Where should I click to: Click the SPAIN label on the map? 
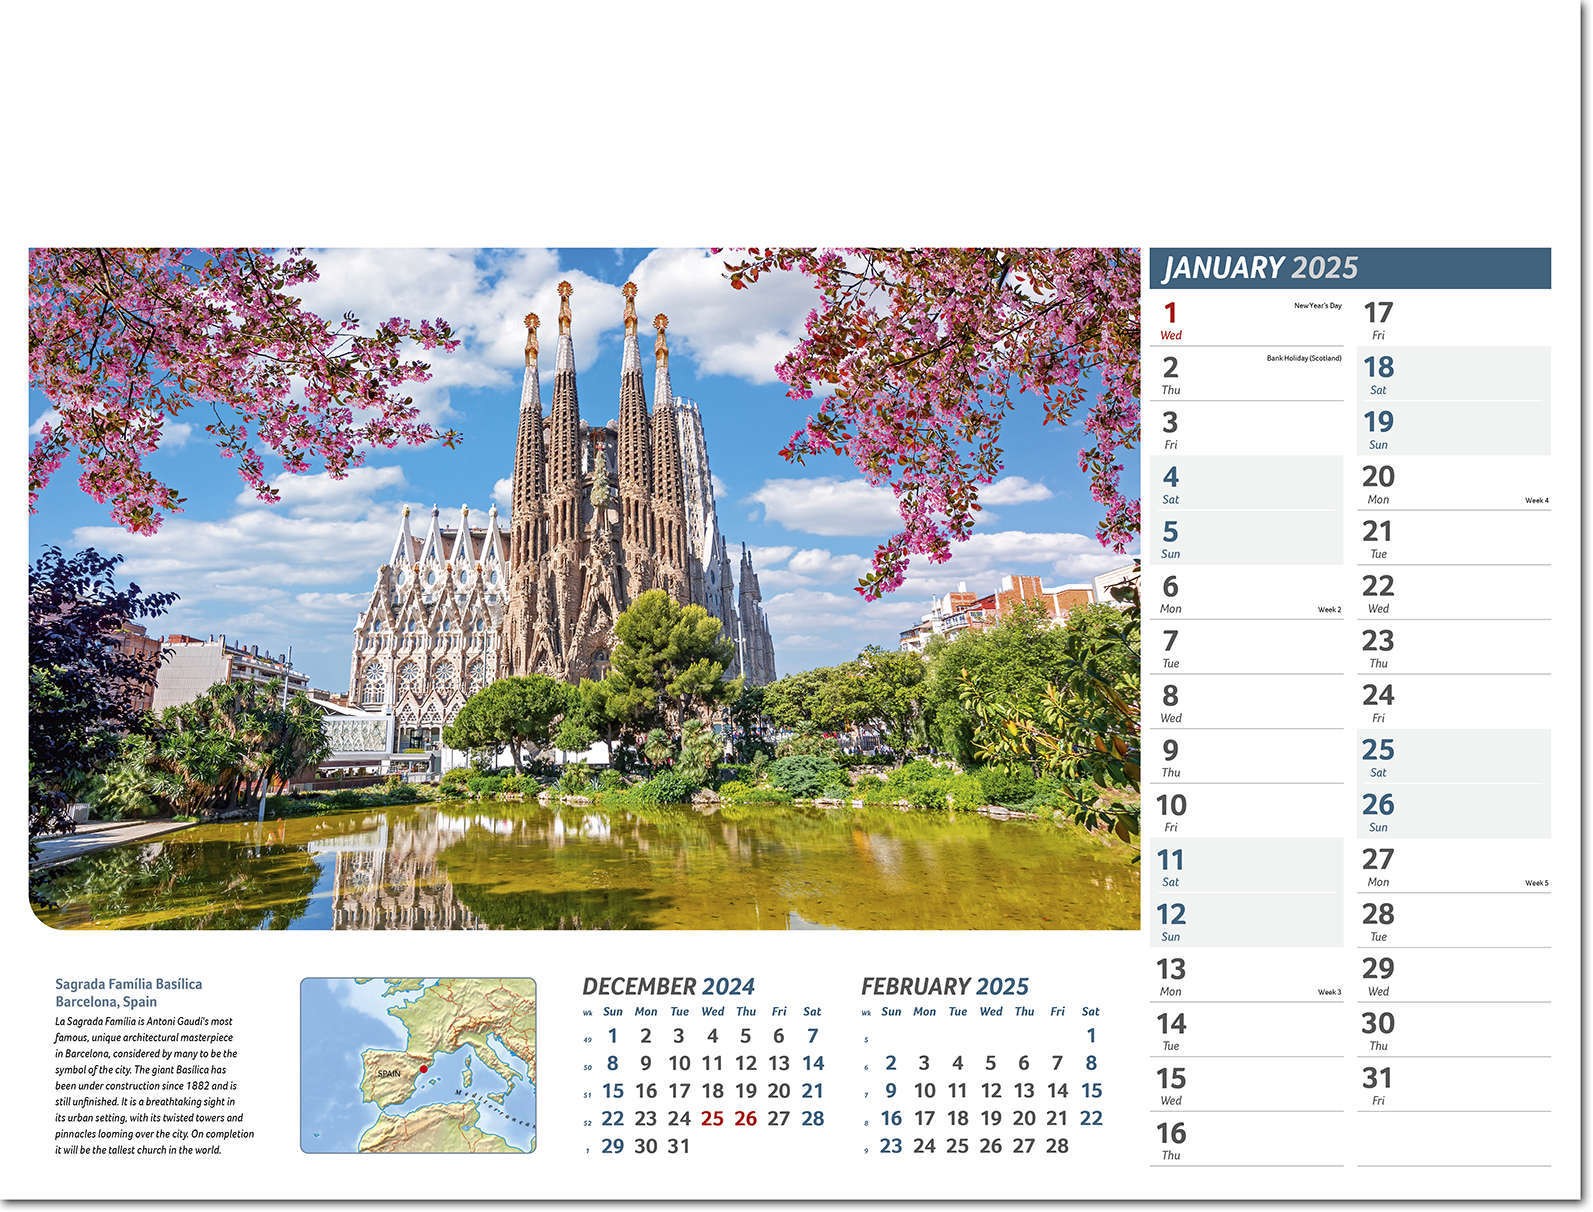[389, 1074]
